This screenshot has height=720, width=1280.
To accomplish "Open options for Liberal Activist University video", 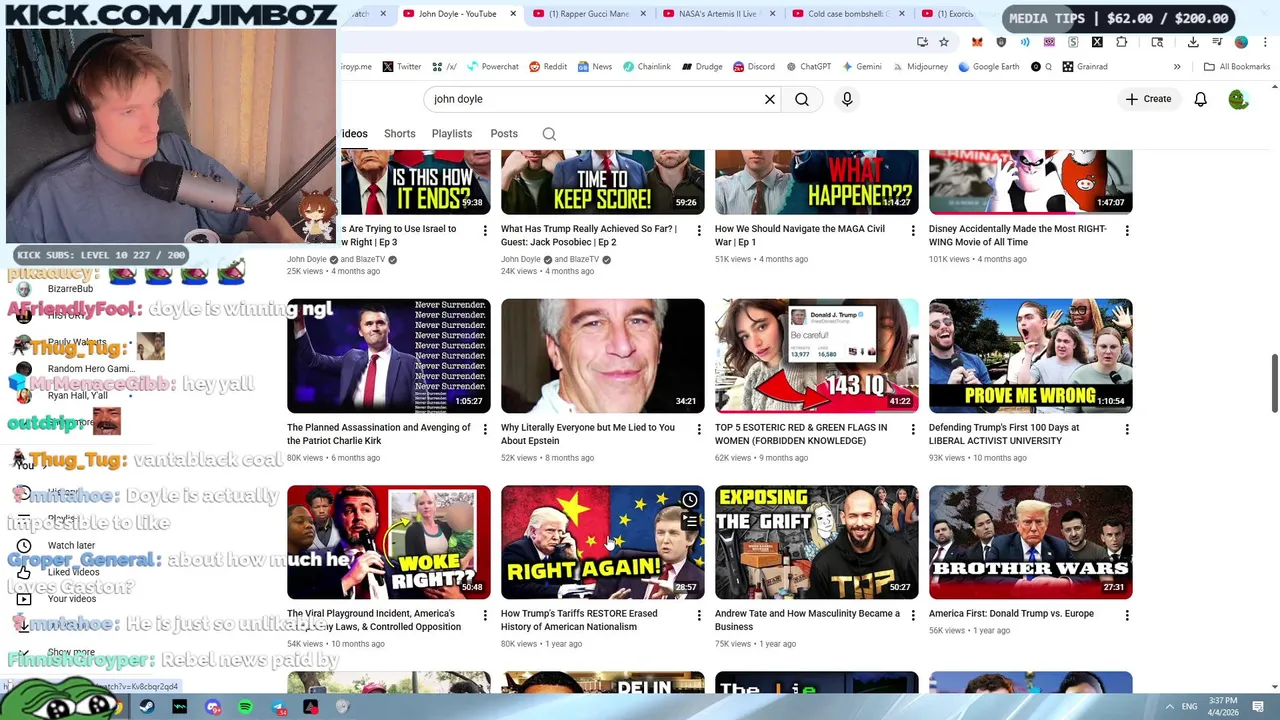I will tap(1127, 429).
